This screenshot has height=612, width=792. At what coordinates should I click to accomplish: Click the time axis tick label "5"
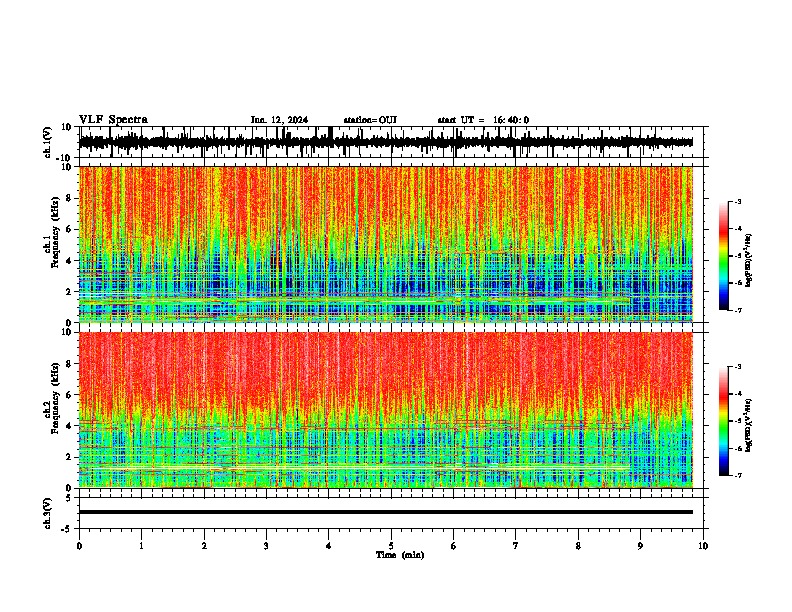tap(391, 546)
